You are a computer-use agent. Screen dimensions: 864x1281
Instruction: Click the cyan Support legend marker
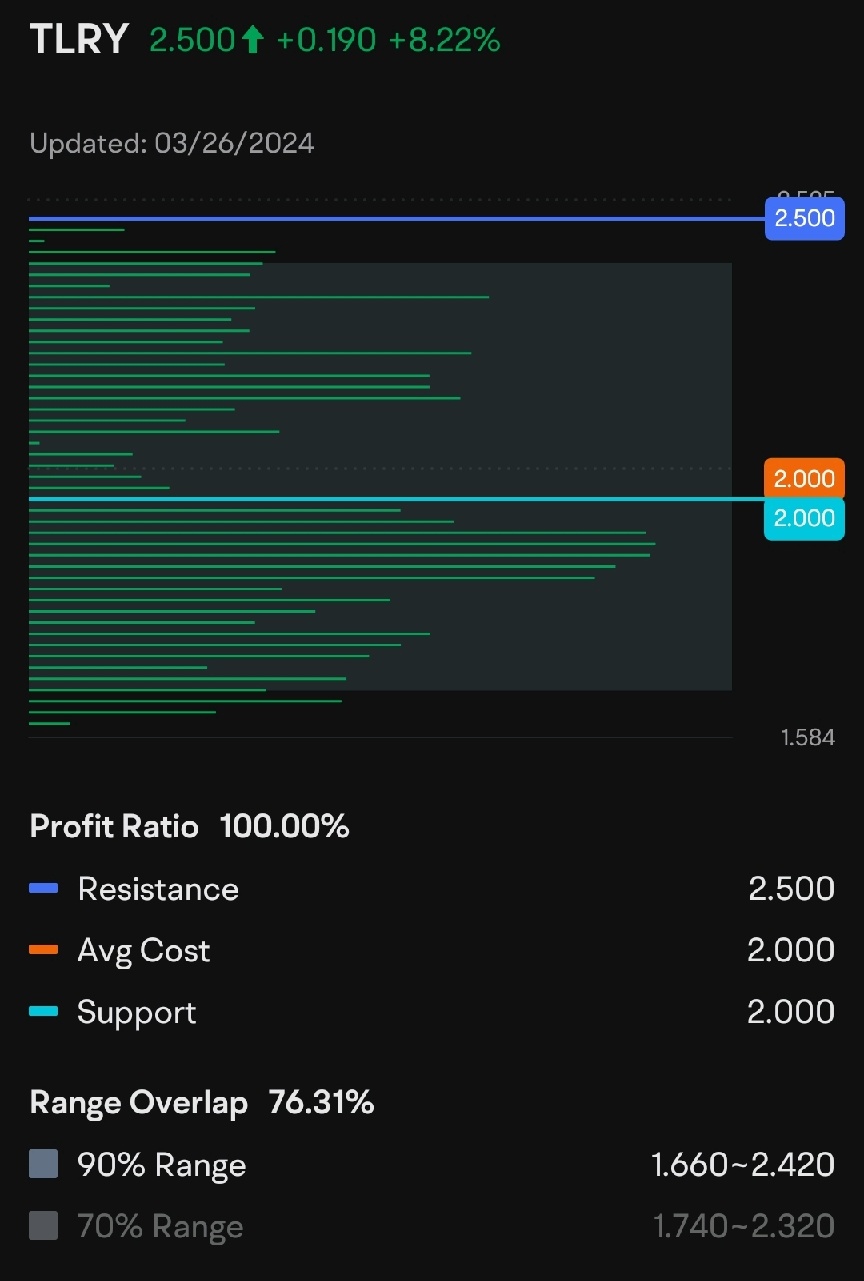point(44,1011)
